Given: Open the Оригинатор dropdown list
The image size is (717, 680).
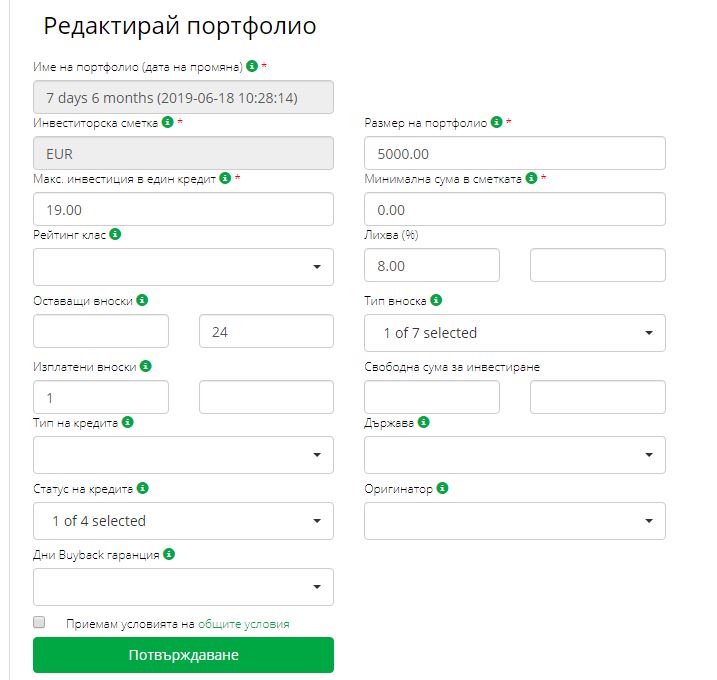Looking at the screenshot, I should coord(515,521).
